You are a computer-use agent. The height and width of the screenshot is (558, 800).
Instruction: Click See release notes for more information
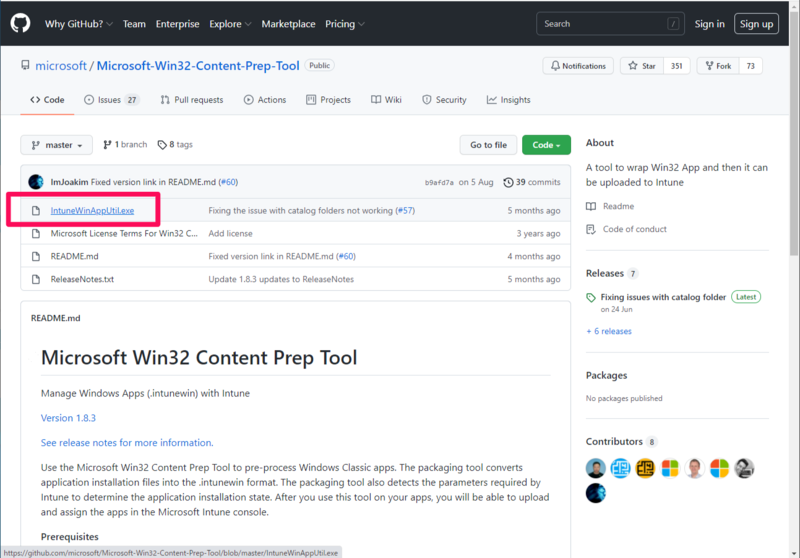pyautogui.click(x=127, y=443)
